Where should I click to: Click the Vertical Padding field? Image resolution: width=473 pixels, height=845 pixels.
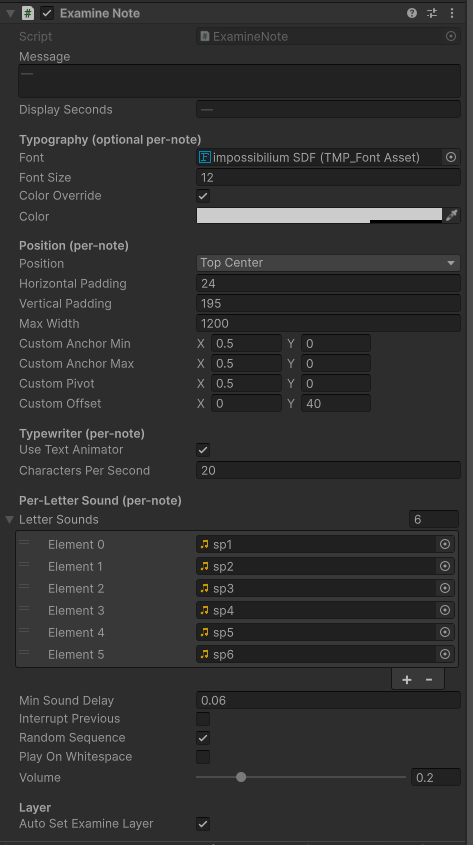[328, 303]
